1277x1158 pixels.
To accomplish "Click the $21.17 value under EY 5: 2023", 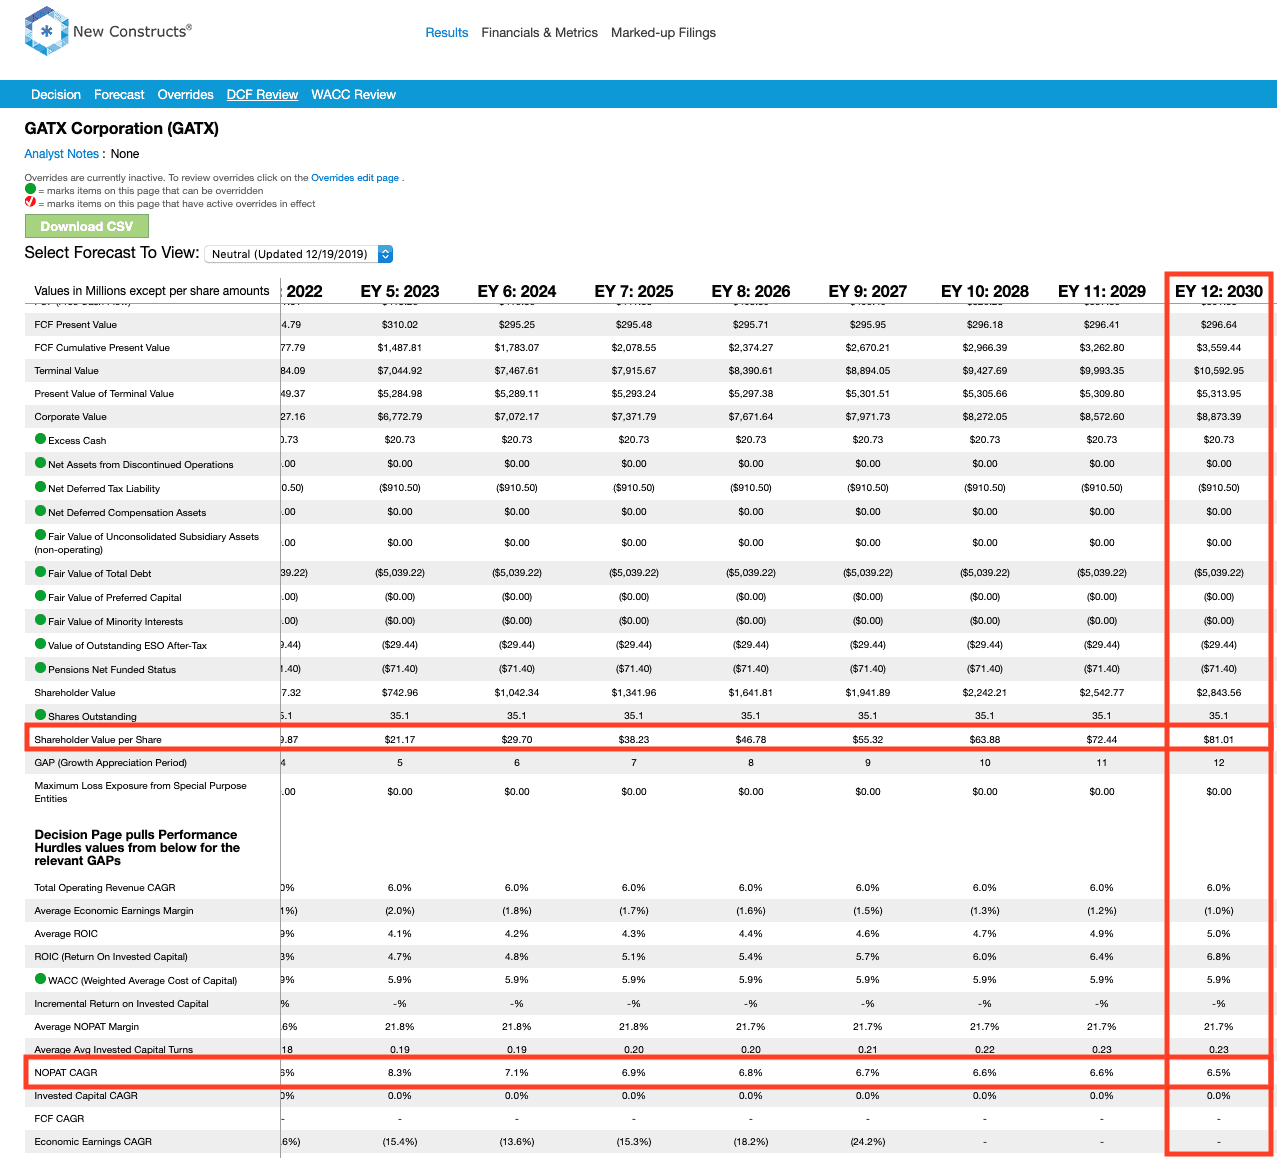I will pyautogui.click(x=400, y=740).
